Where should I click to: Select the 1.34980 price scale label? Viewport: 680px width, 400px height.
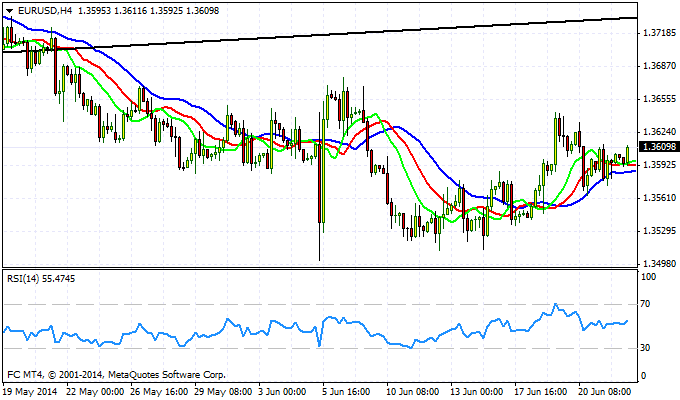(x=659, y=264)
